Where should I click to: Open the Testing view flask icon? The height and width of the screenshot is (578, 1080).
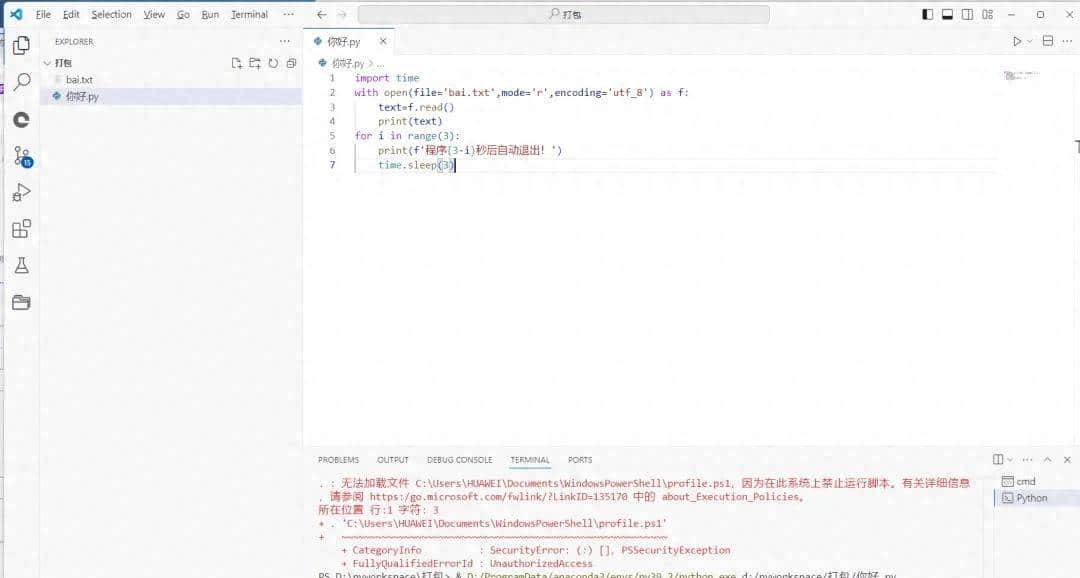click(22, 265)
